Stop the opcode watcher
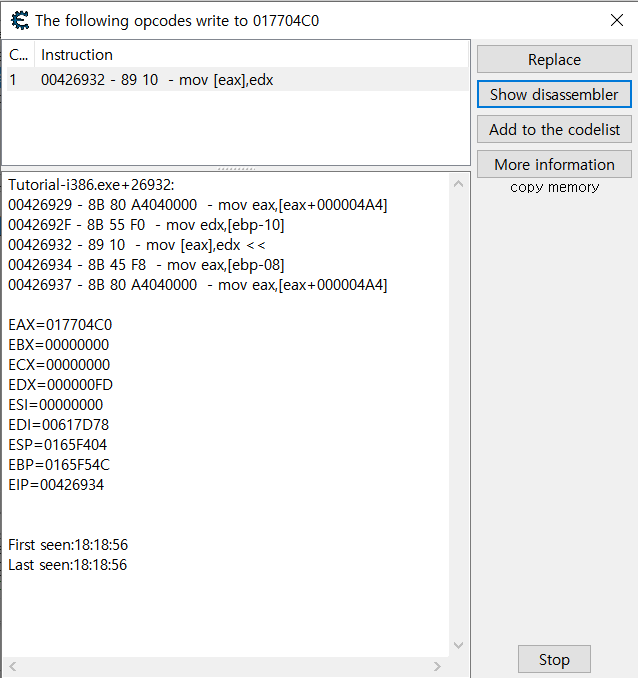638x678 pixels. pos(554,659)
